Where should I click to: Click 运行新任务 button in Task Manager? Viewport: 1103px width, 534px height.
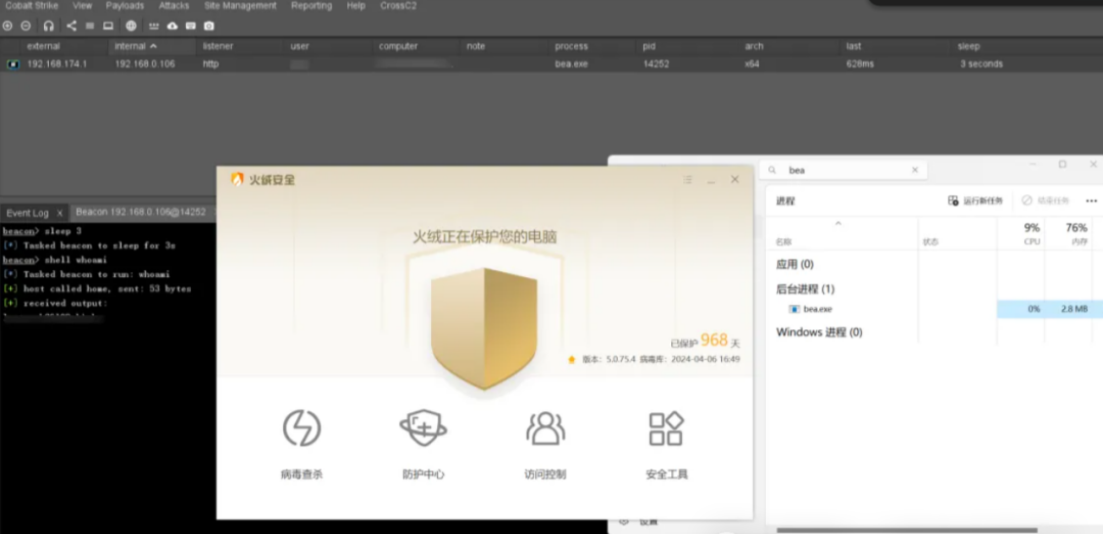tap(976, 201)
